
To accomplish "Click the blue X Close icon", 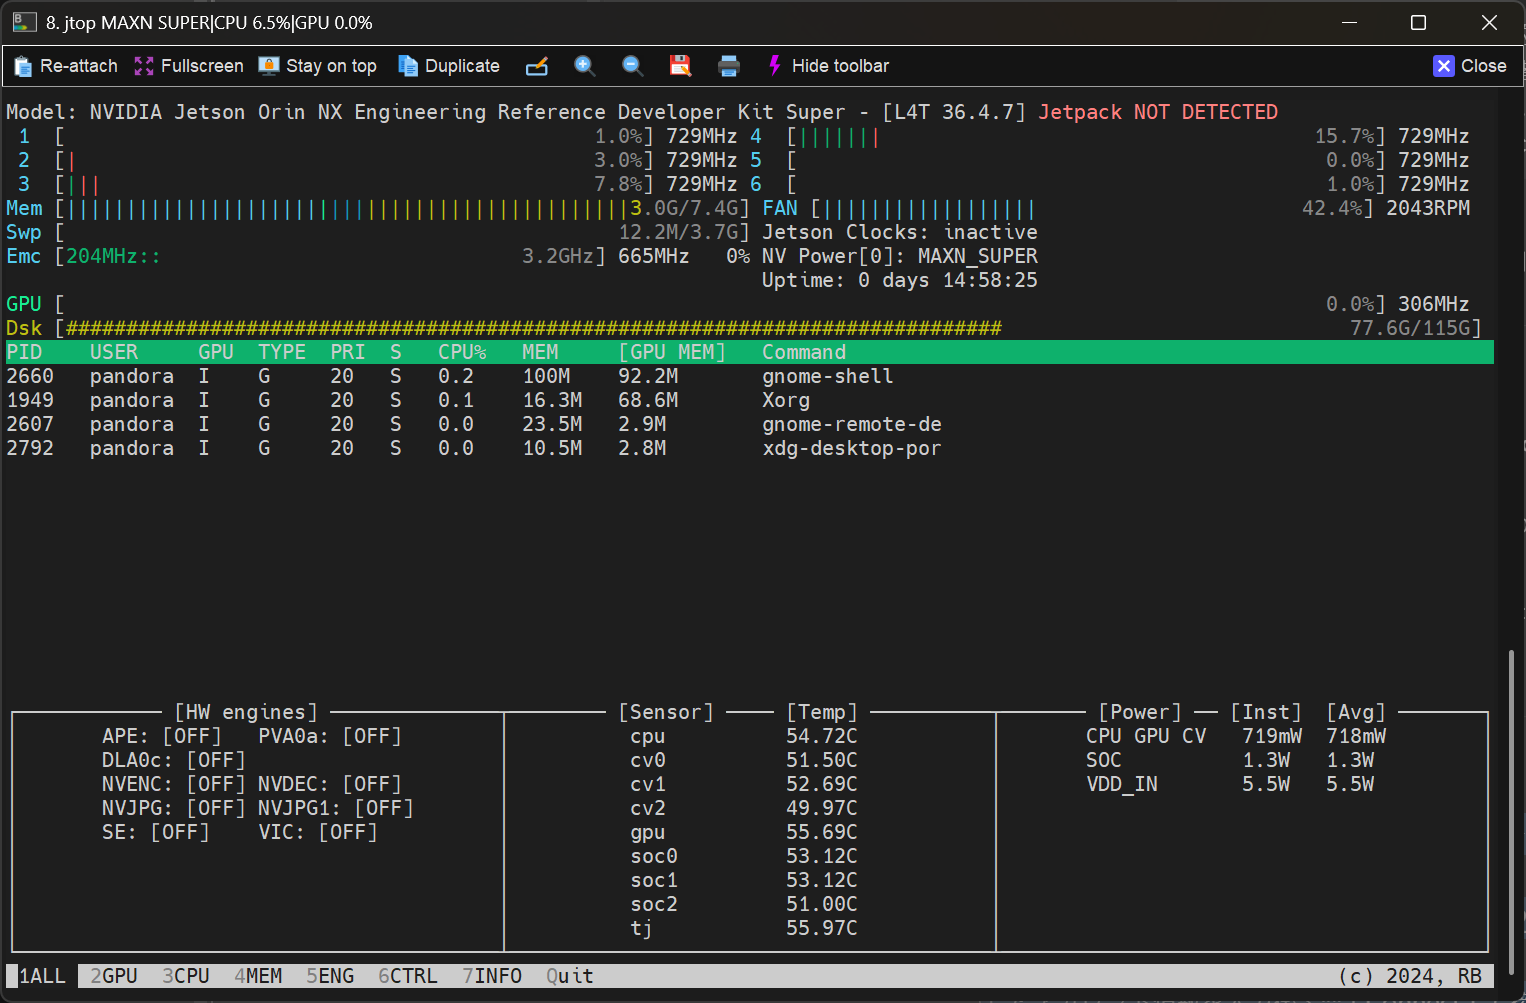I will (x=1444, y=66).
